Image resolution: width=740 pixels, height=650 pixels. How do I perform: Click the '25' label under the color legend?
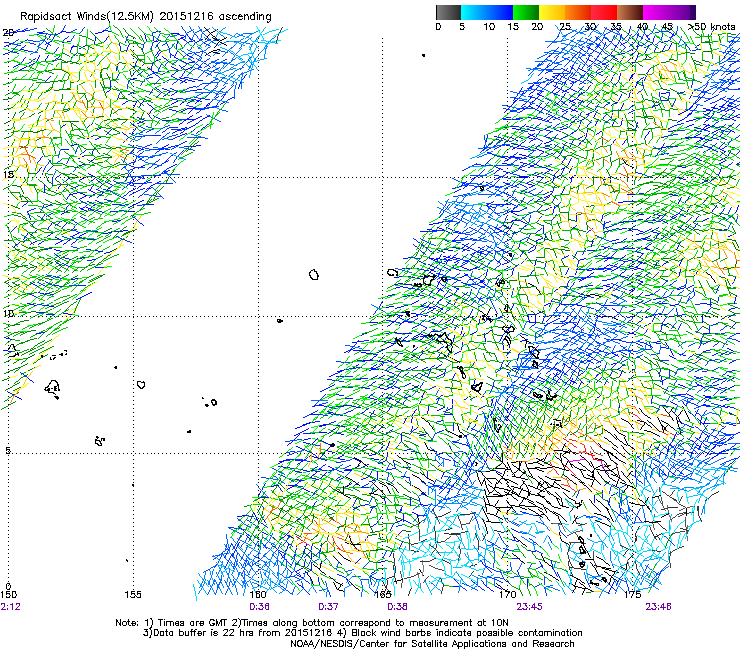564,27
